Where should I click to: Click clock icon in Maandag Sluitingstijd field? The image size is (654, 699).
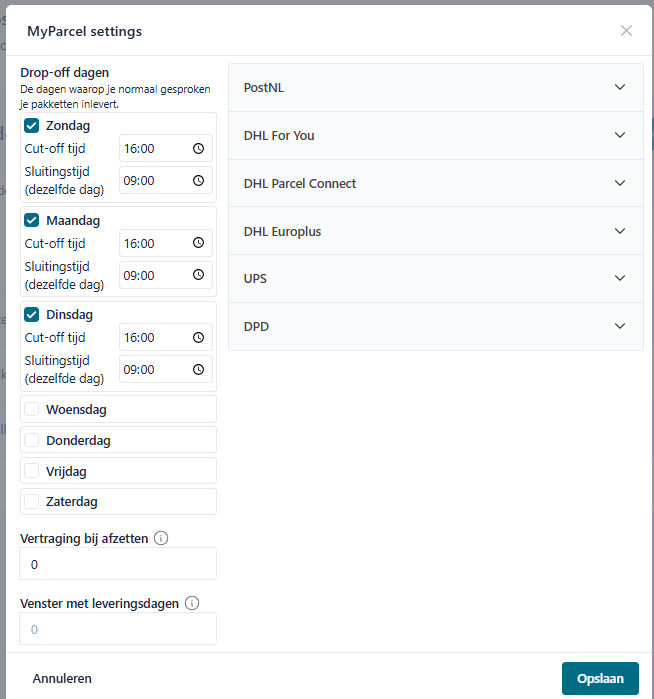198,275
